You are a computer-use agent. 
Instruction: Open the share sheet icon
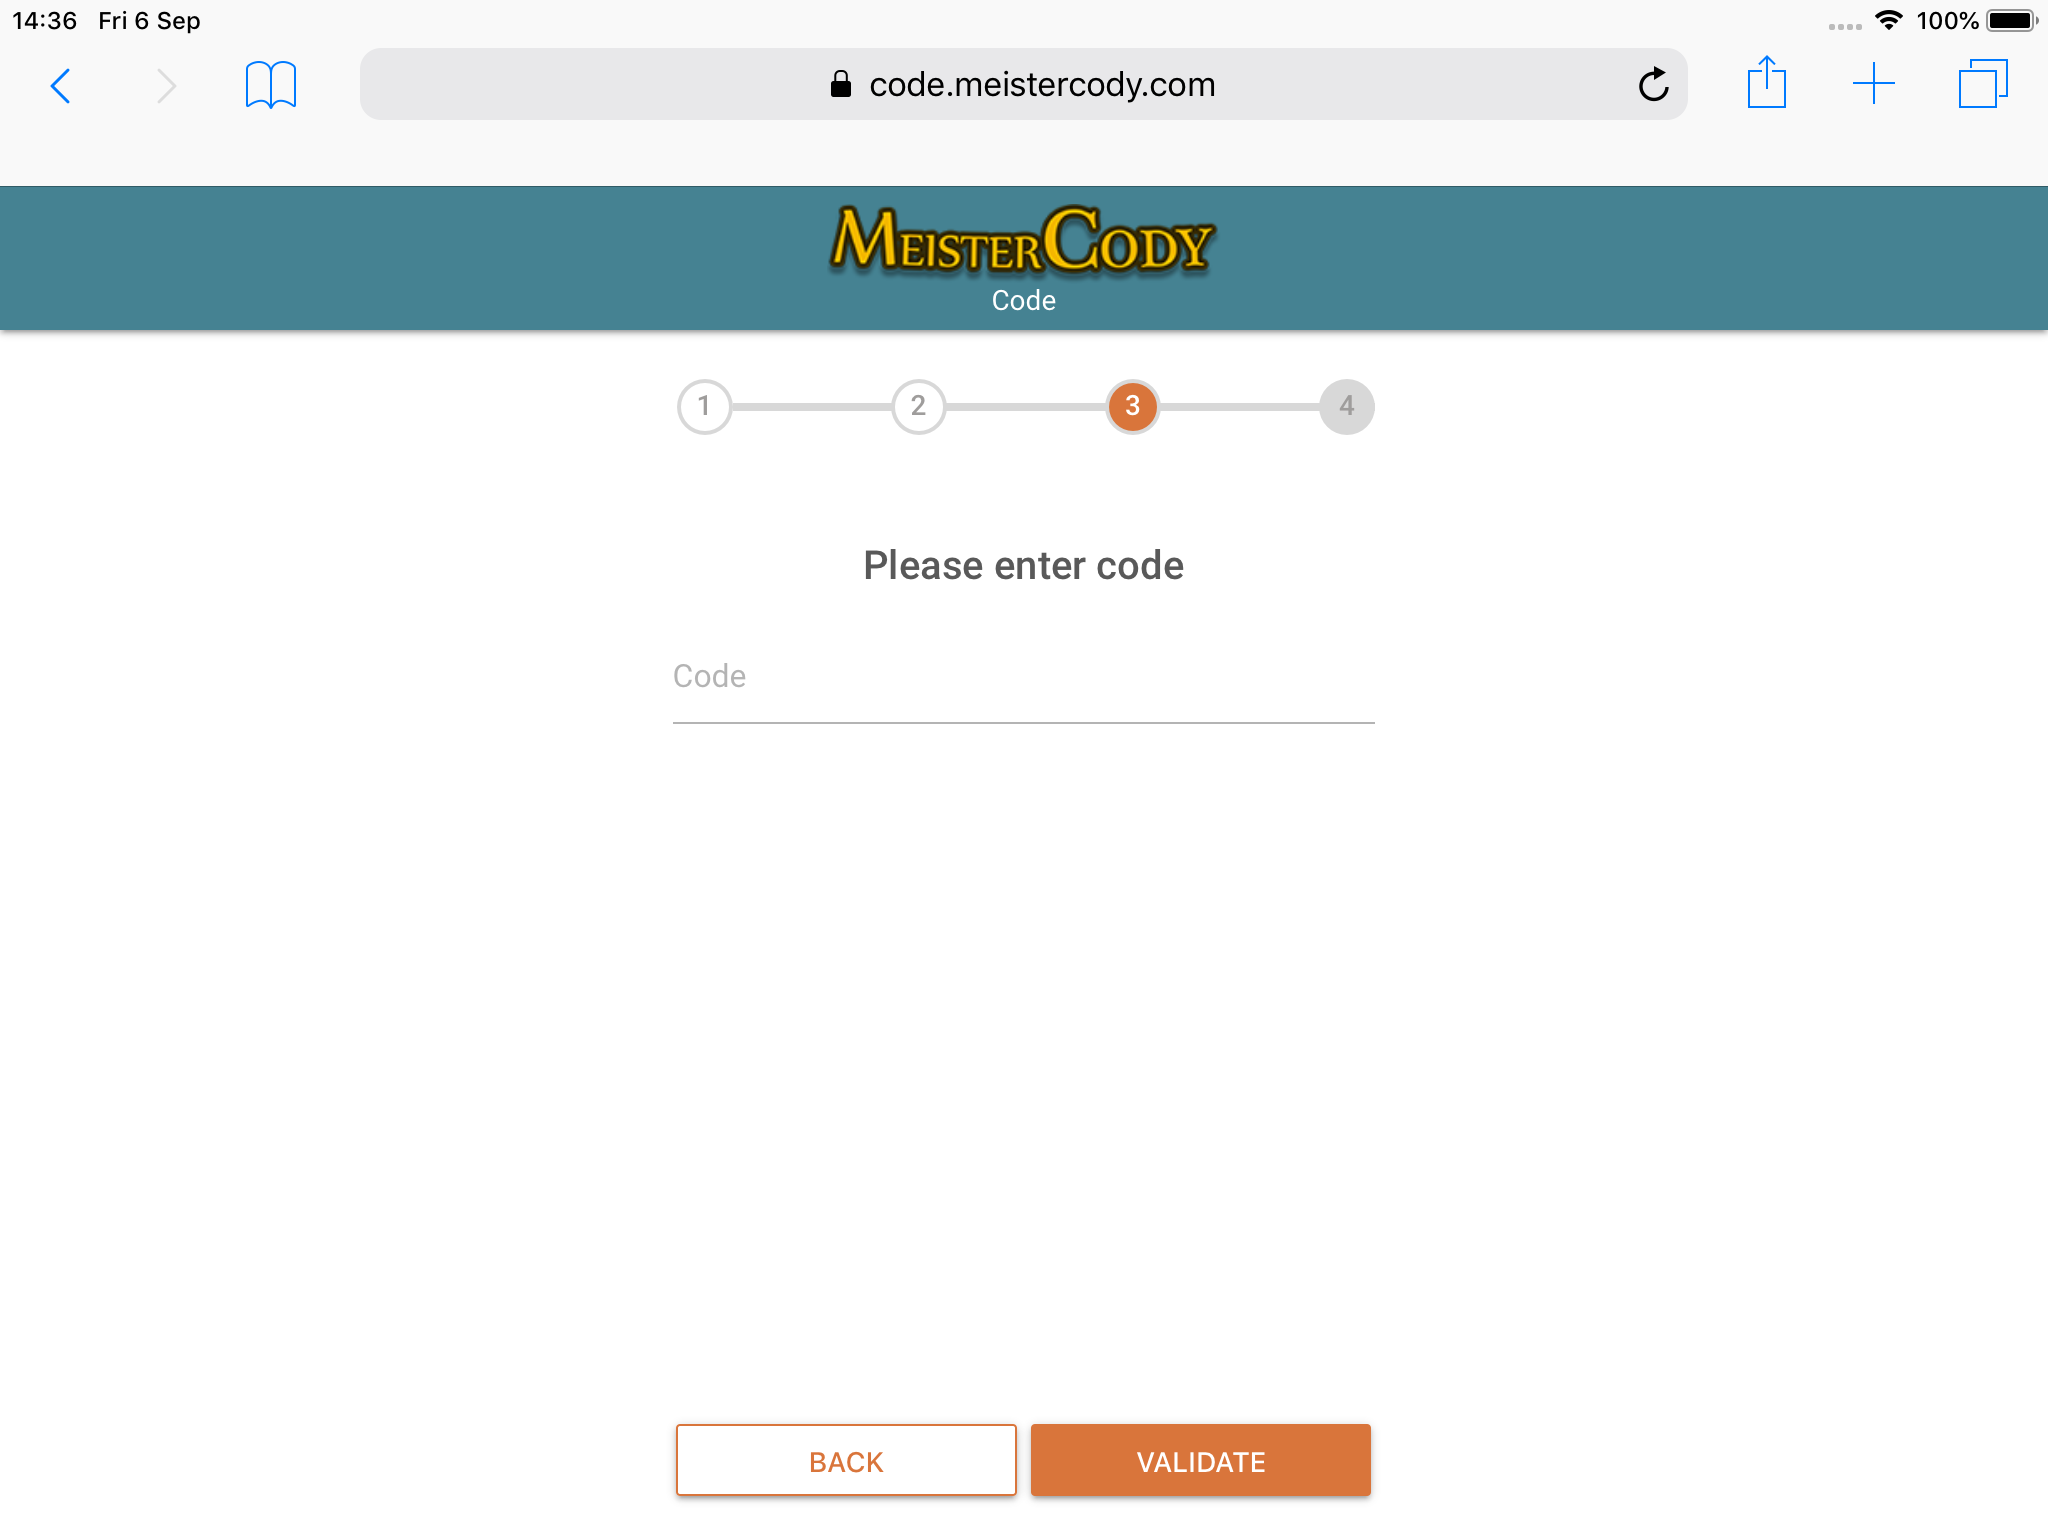pos(1767,82)
